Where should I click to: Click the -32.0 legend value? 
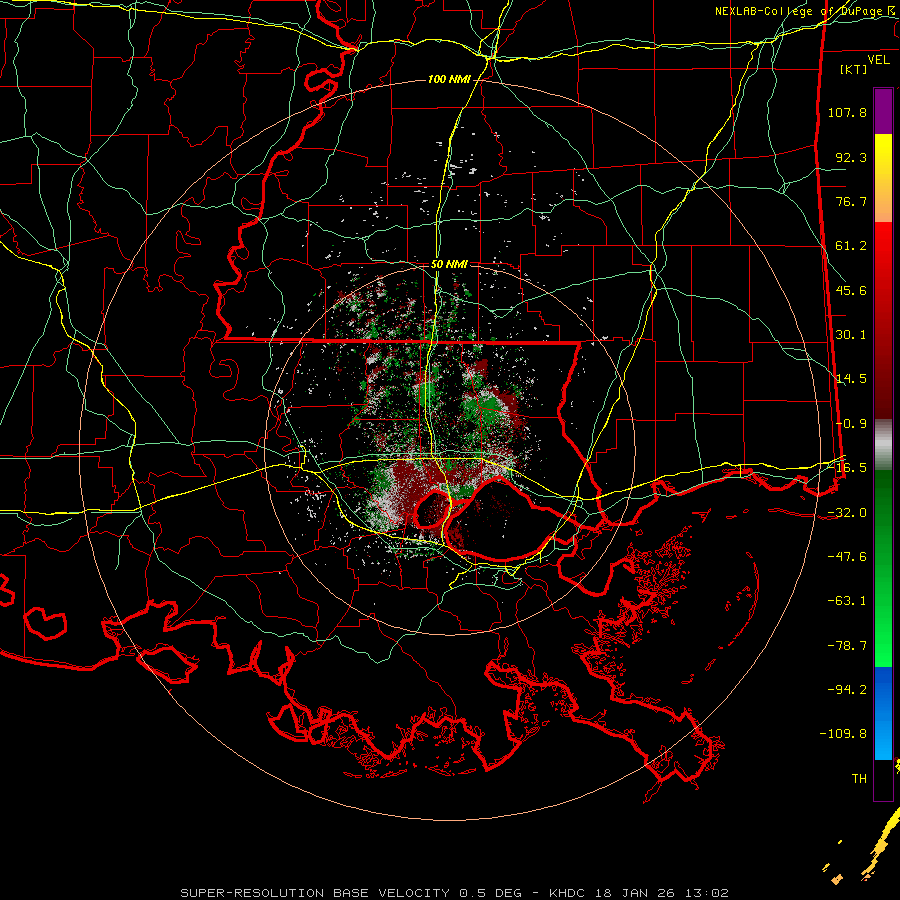click(847, 513)
